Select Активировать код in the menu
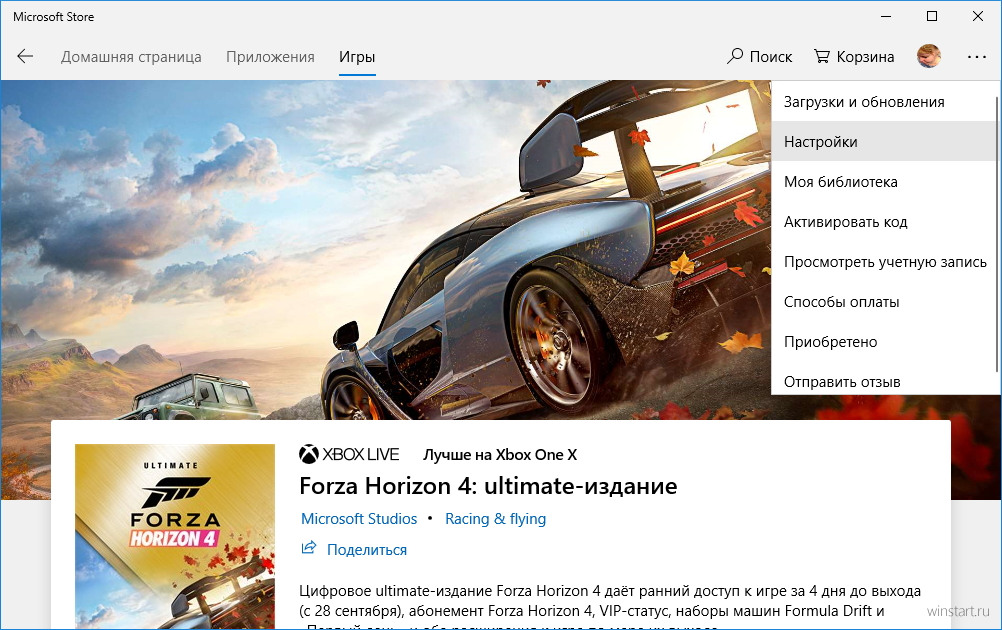 pos(883,222)
